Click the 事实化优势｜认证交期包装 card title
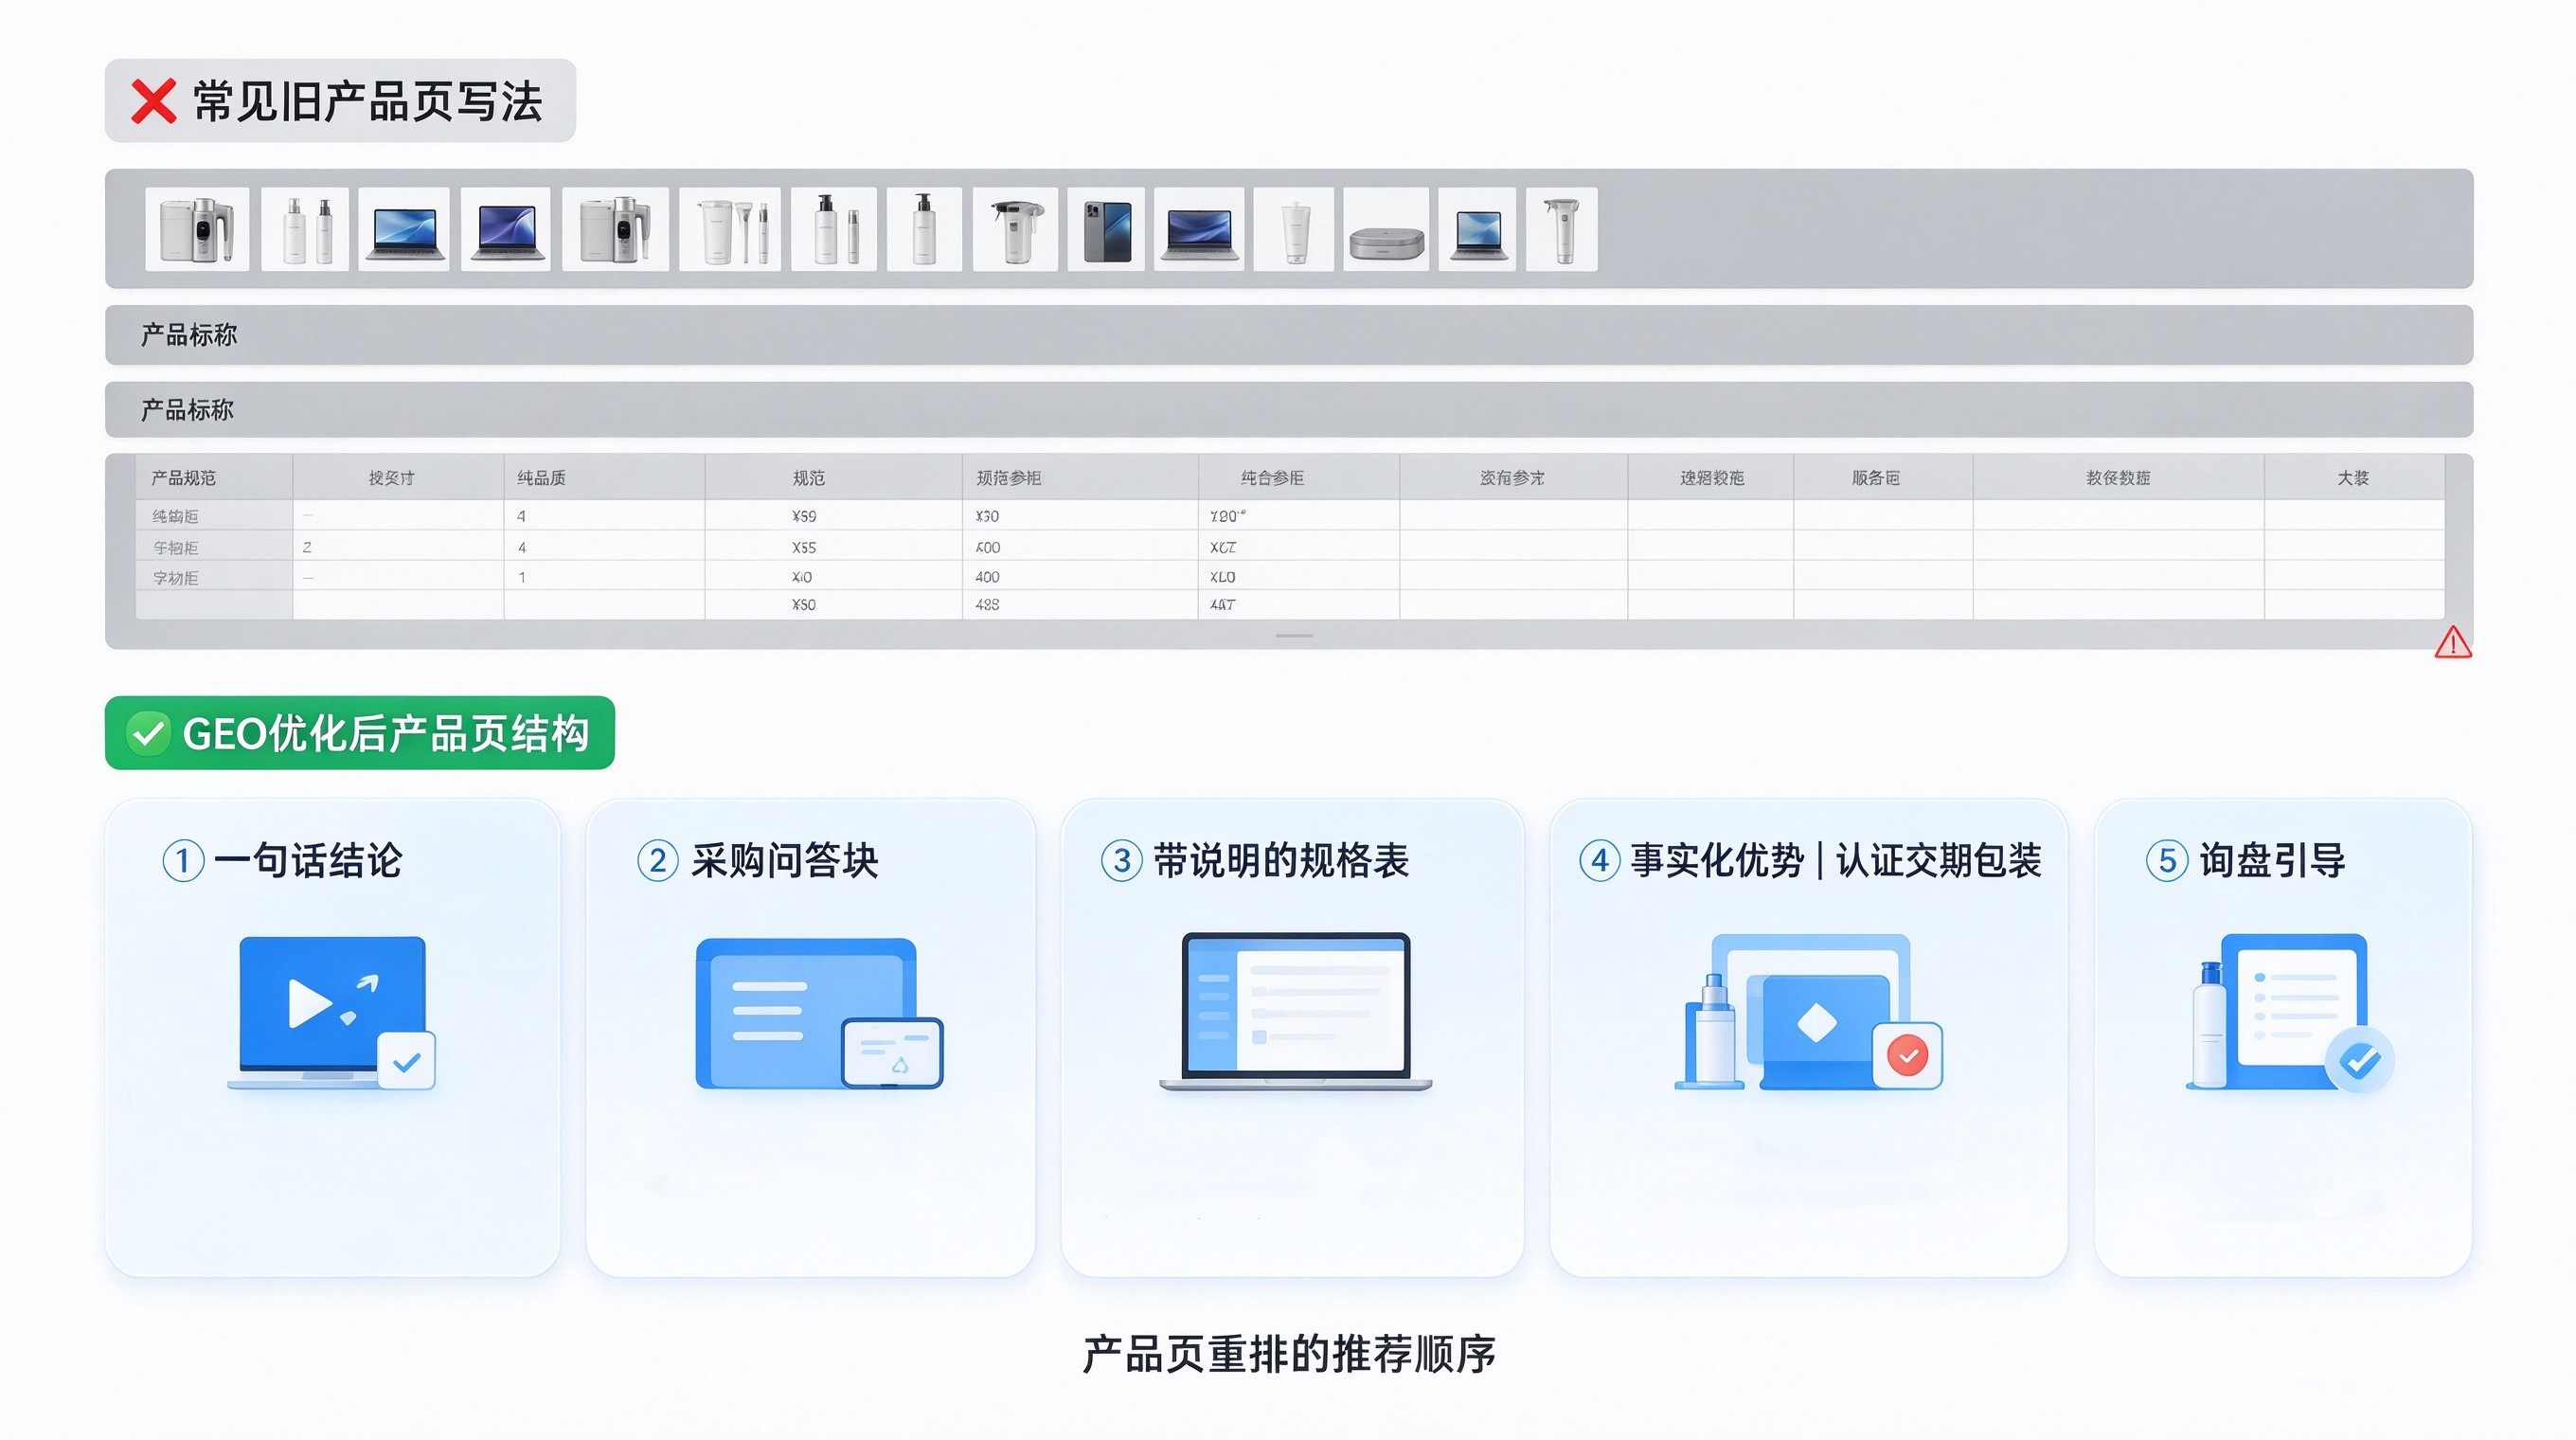 click(x=1836, y=861)
